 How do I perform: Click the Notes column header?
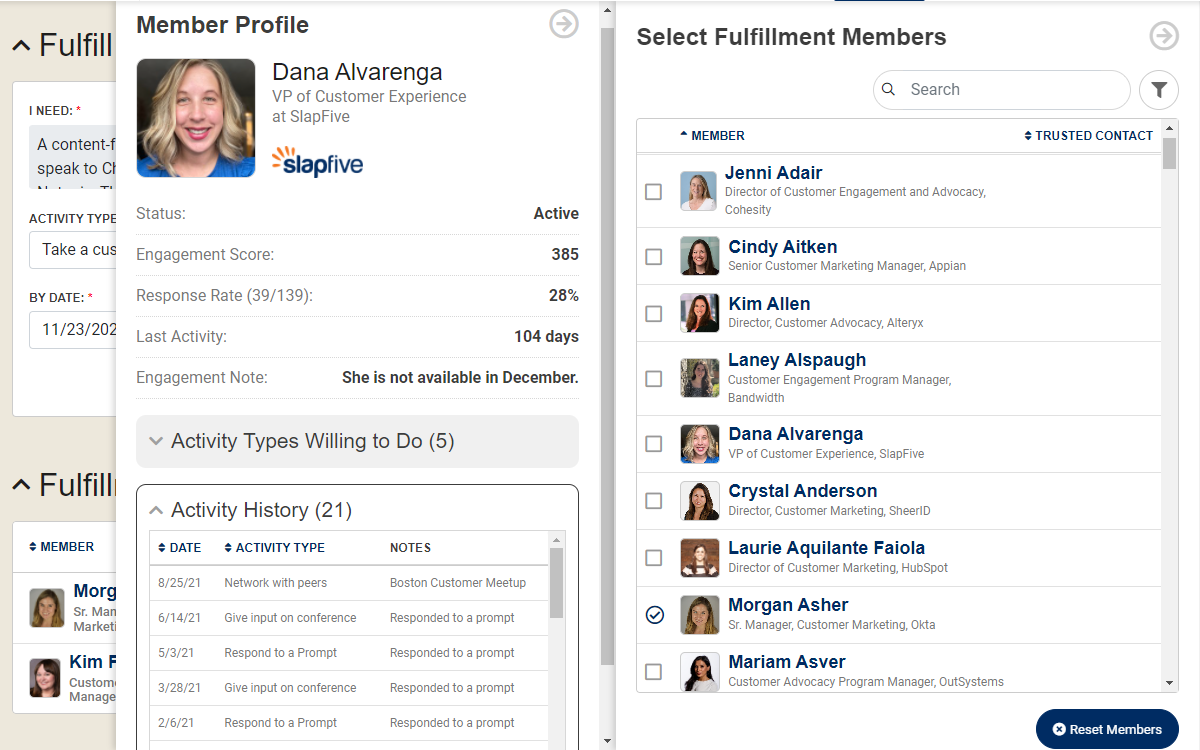[410, 548]
